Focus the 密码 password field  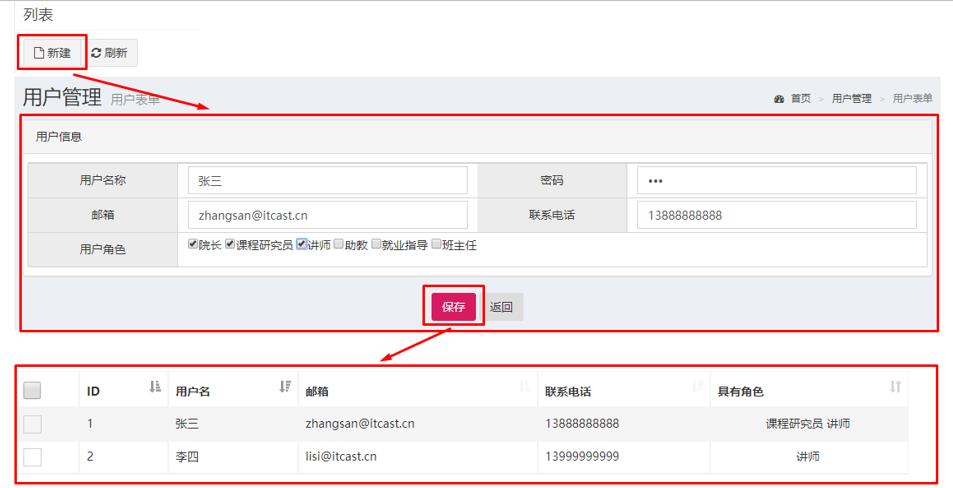[776, 180]
